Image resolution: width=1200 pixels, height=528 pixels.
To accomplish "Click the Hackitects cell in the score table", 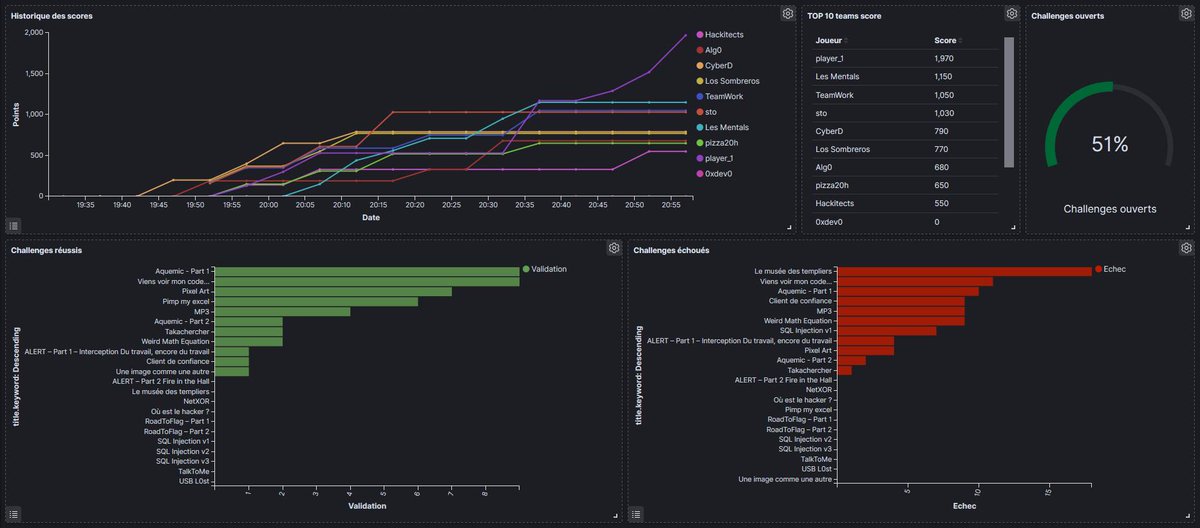I will pos(836,203).
